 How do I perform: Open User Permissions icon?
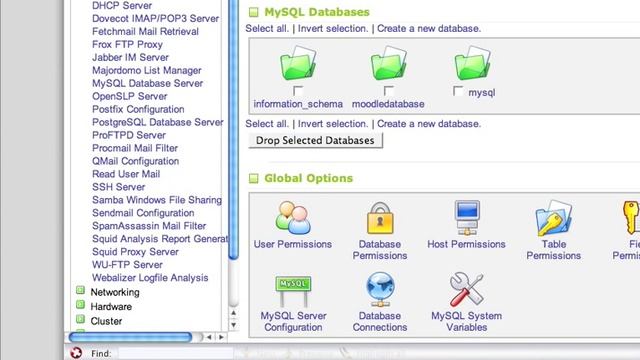tap(293, 218)
